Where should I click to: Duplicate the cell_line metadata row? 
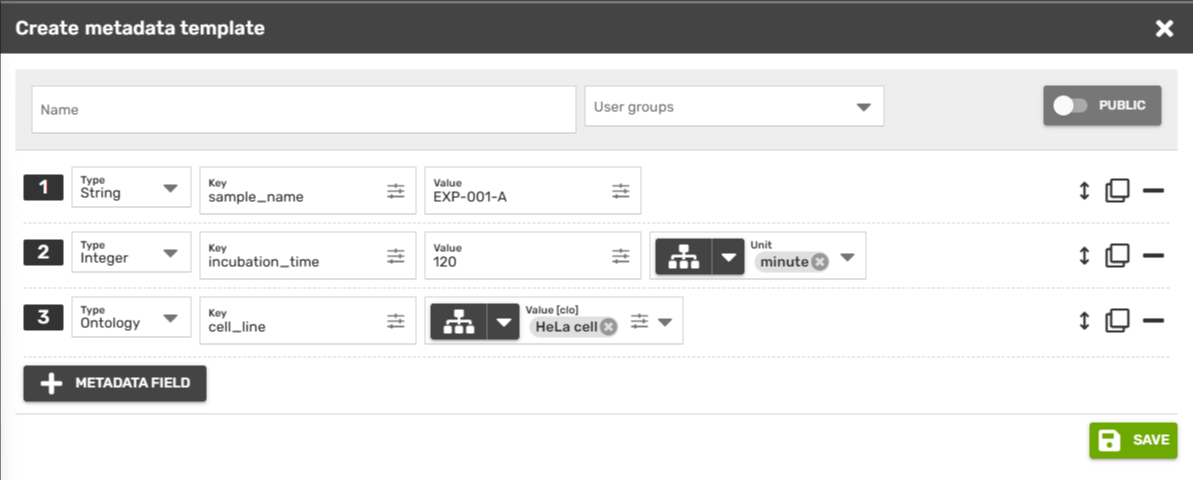[x=1117, y=320]
